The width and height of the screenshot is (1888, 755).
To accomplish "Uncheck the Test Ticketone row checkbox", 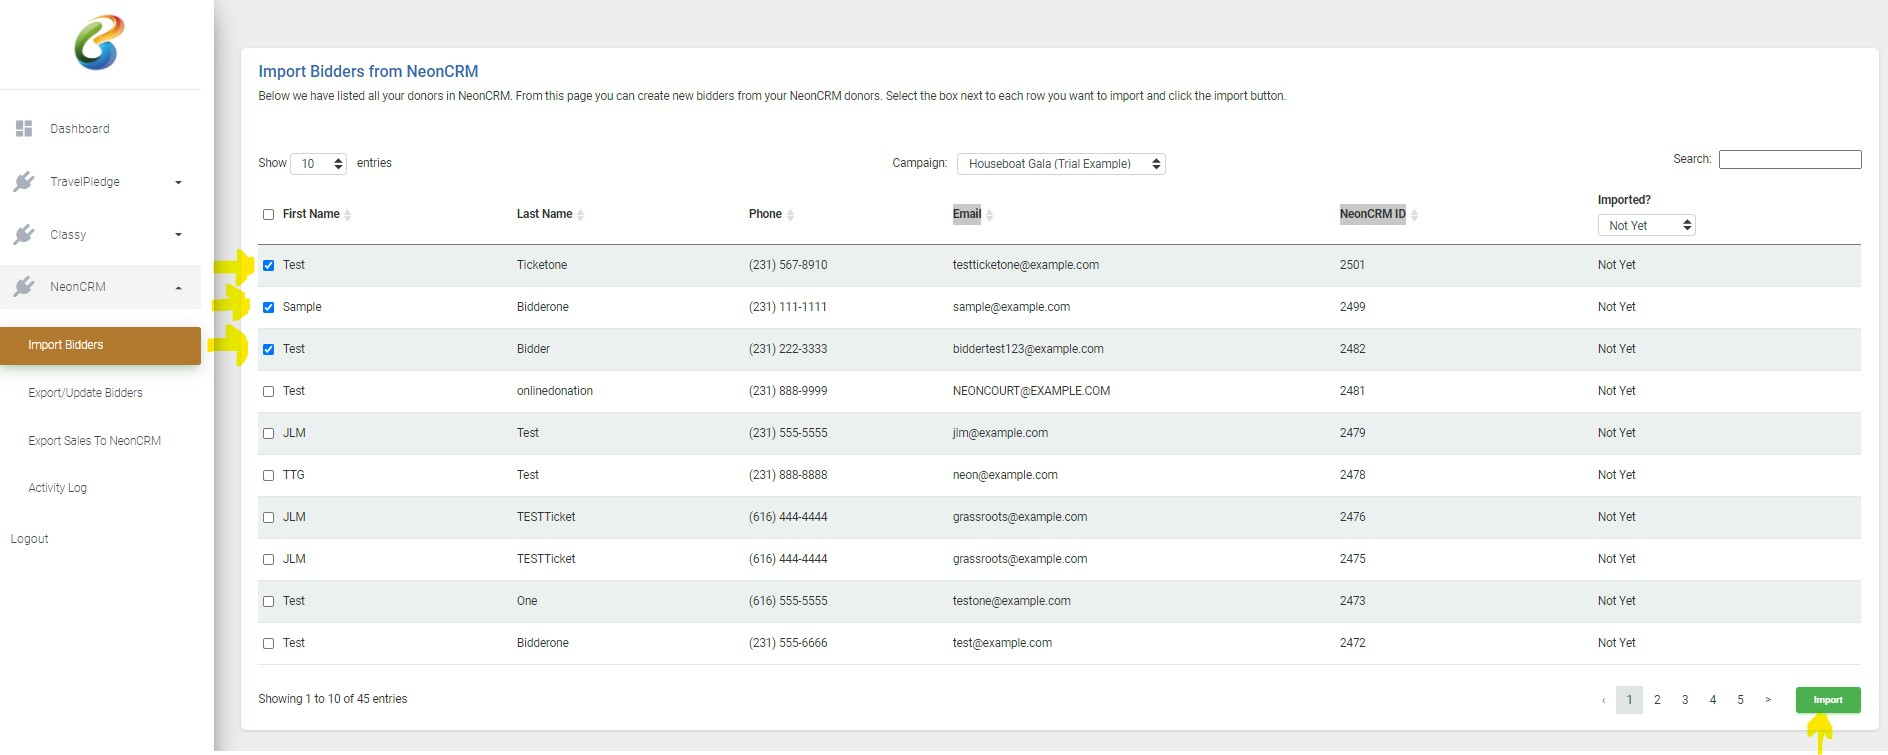I will [x=268, y=265].
